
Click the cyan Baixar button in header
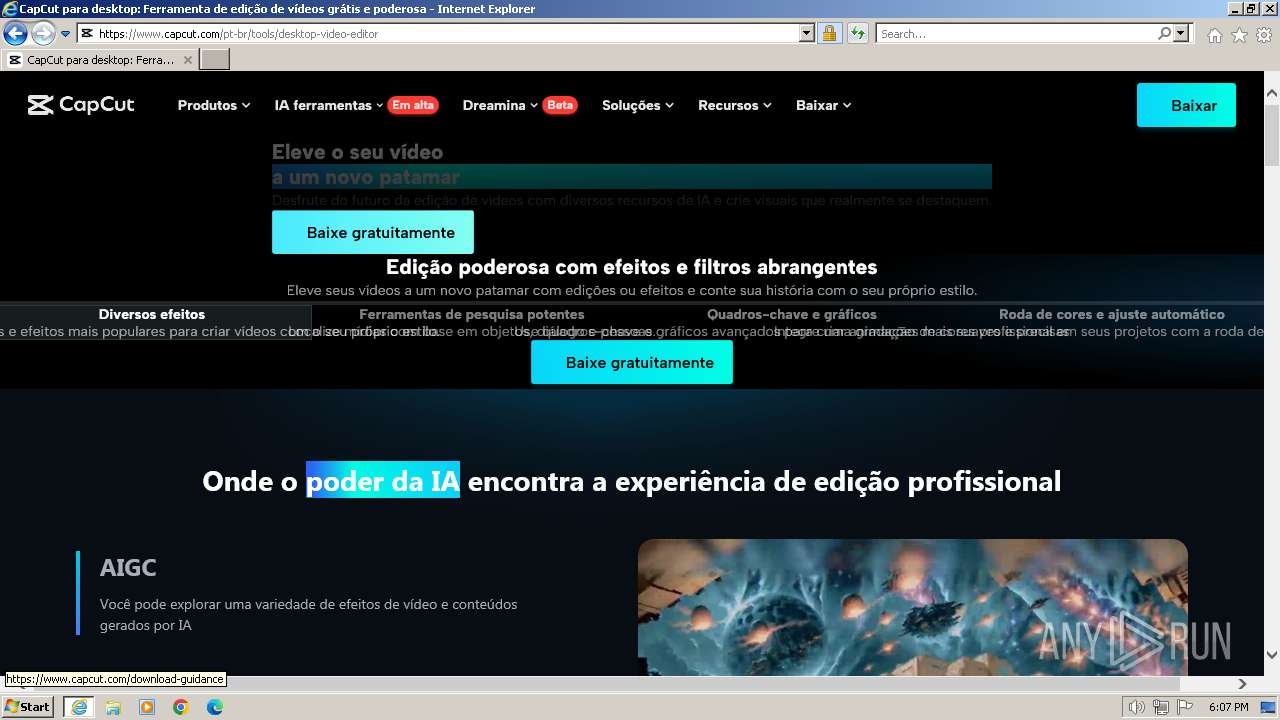pos(1186,105)
